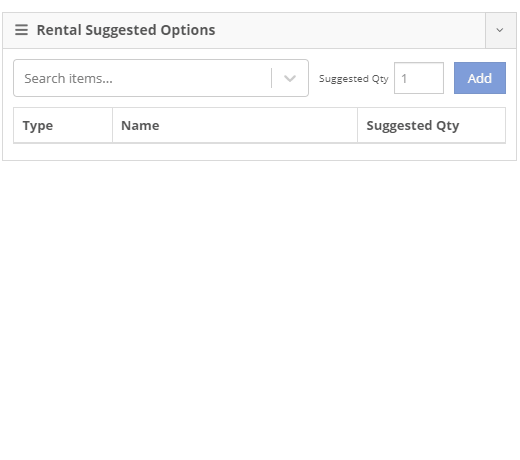Click the Type heading in the options table
520x460 pixels.
[38, 126]
